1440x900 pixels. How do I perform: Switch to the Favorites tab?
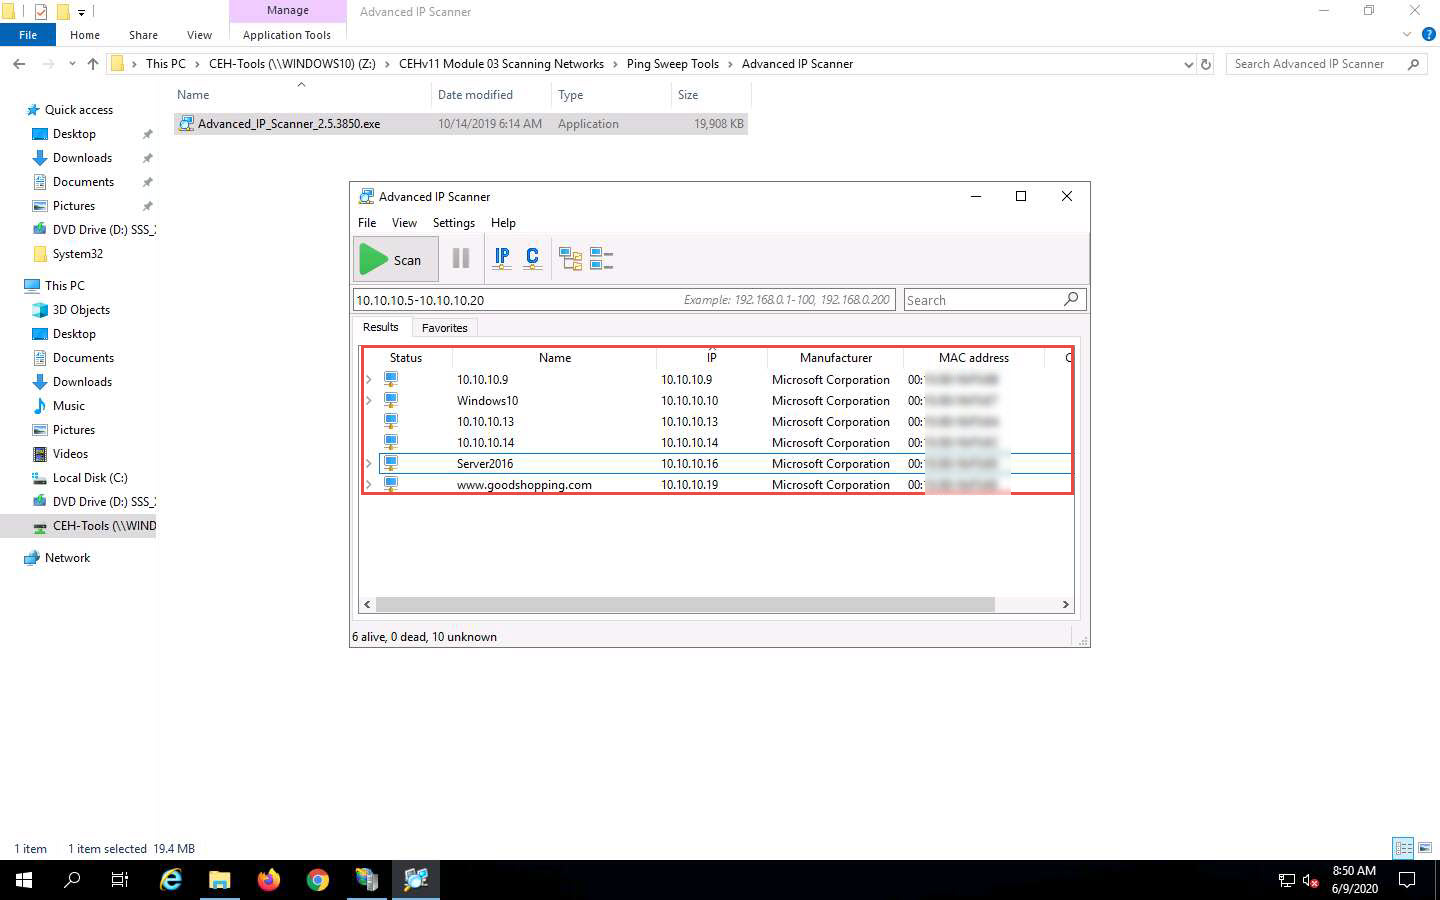[444, 328]
